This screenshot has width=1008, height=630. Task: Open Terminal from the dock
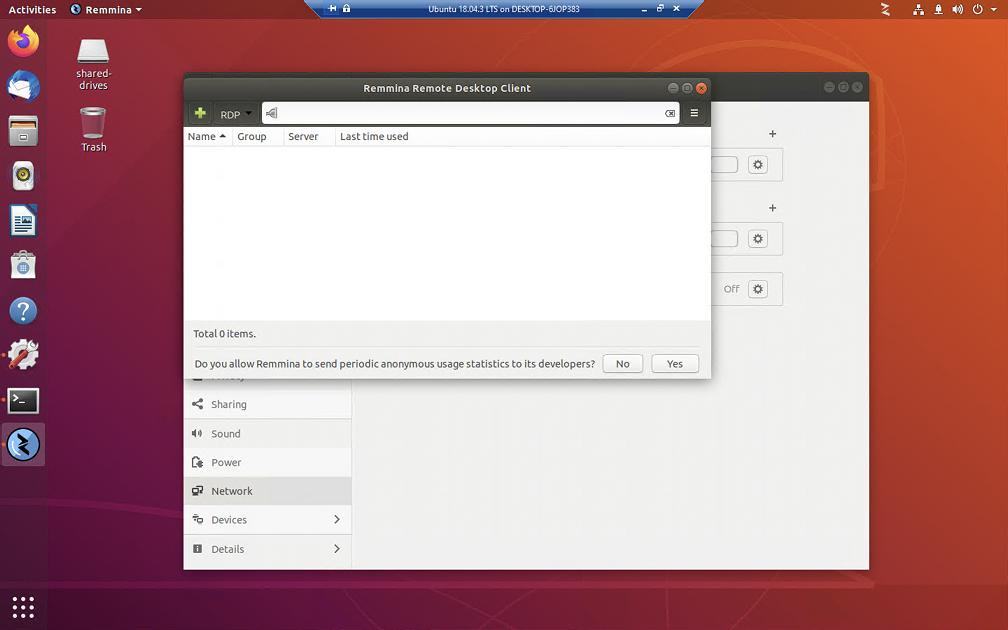(x=23, y=400)
